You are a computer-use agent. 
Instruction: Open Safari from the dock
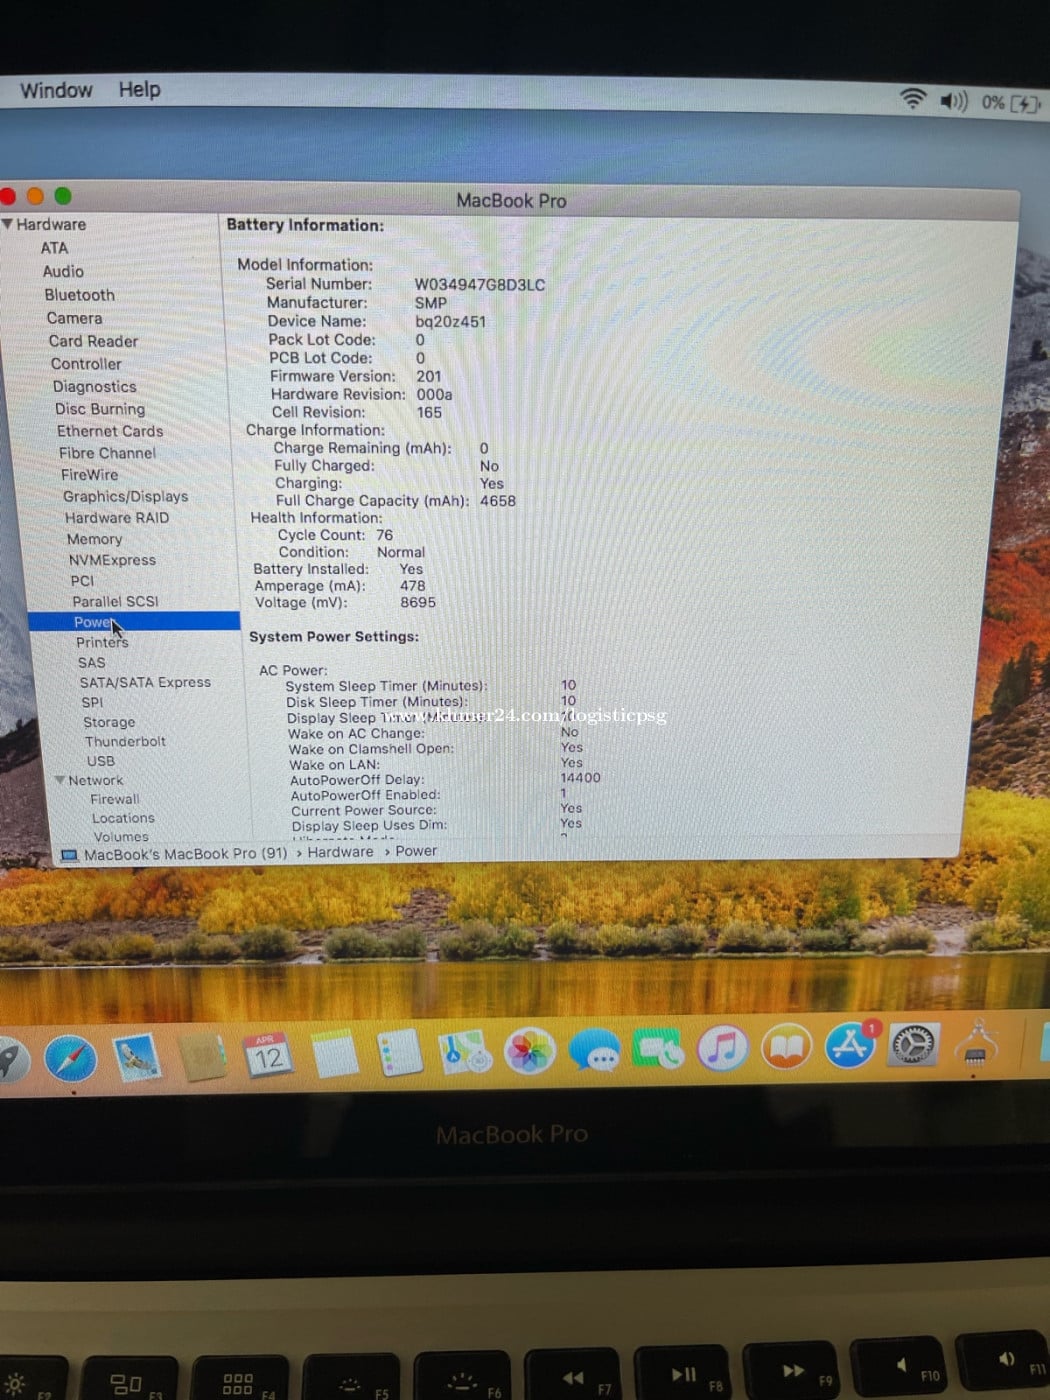70,1059
